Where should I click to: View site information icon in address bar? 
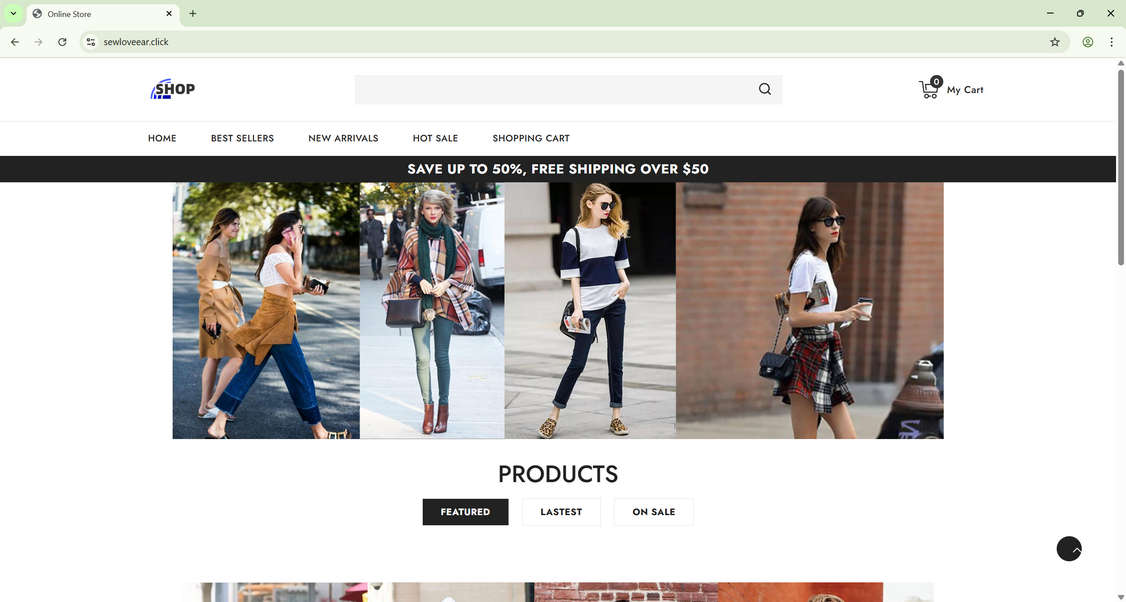tap(91, 42)
